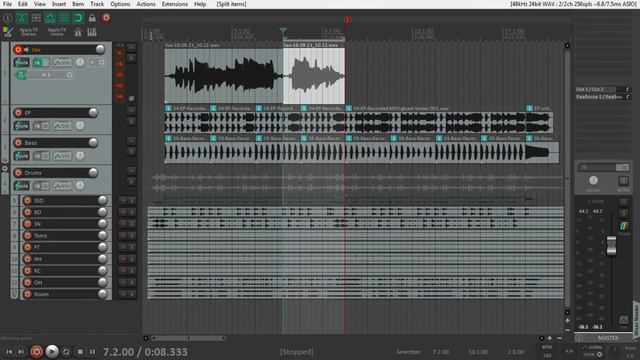Arm the SN track for recording
This screenshot has width=640, height=360.
click(27, 224)
